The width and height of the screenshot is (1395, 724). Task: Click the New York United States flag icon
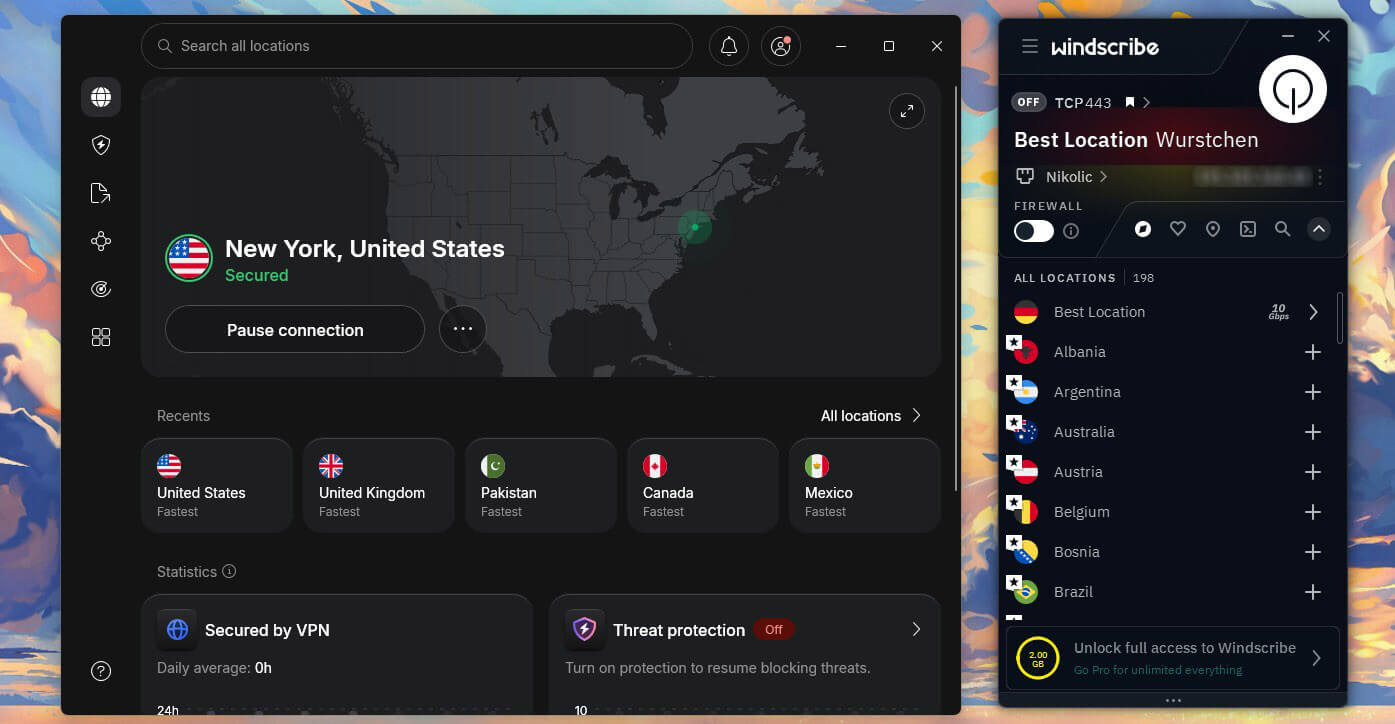click(188, 258)
